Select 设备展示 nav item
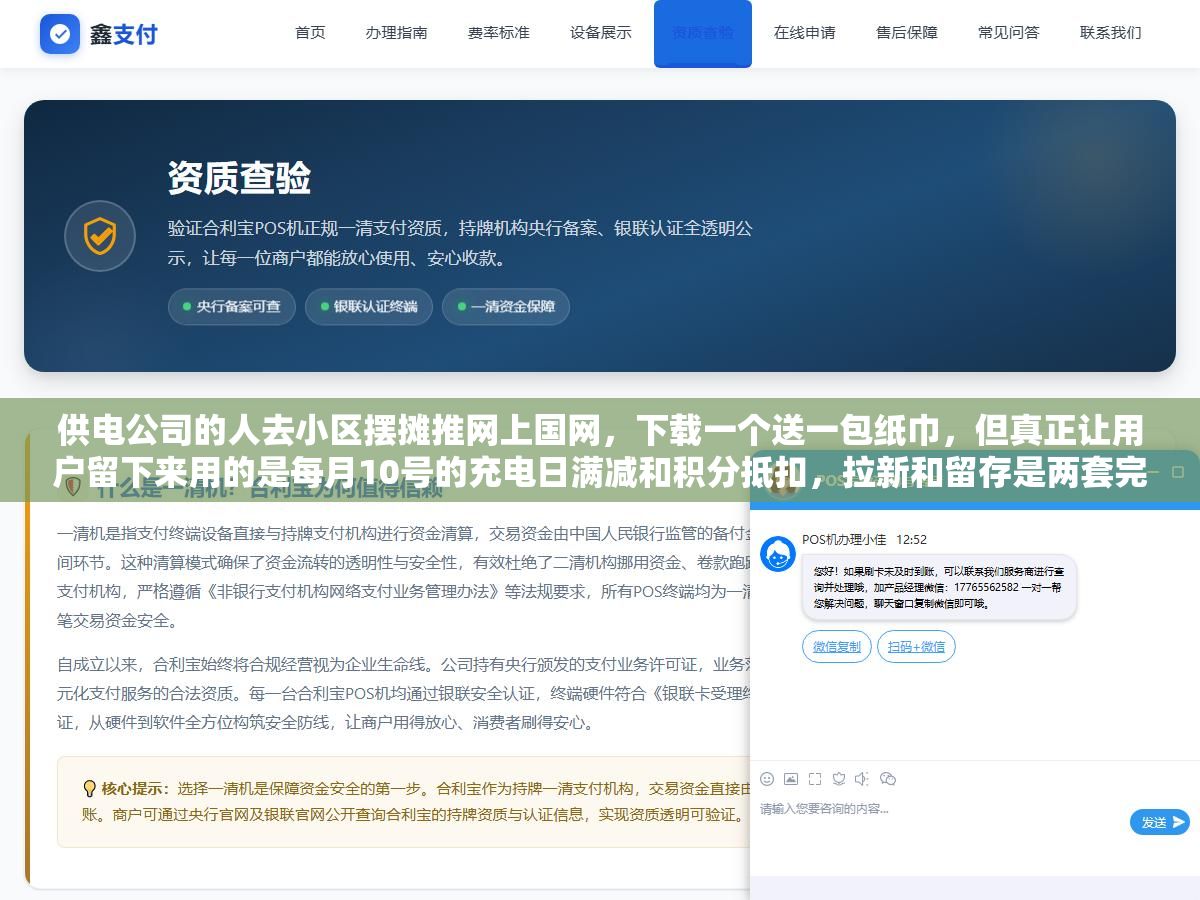This screenshot has width=1200, height=900. tap(600, 32)
